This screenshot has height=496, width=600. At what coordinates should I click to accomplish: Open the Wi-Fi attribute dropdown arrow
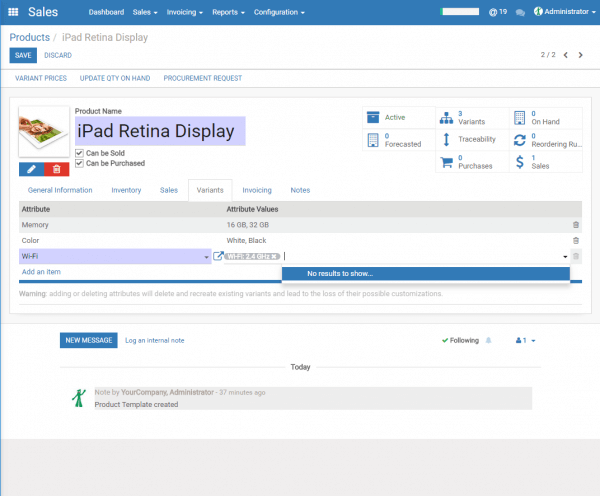[x=206, y=257]
